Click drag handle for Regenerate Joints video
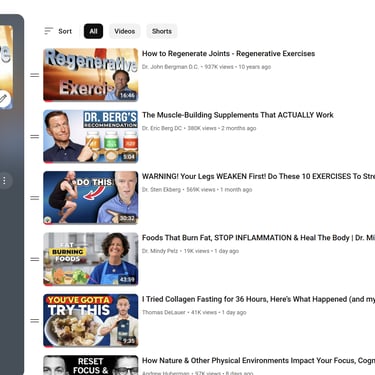The width and height of the screenshot is (375, 375). (35, 75)
